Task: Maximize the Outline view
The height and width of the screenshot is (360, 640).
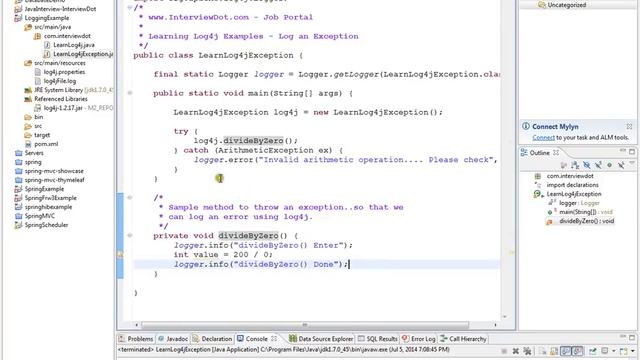Action: [x=632, y=152]
